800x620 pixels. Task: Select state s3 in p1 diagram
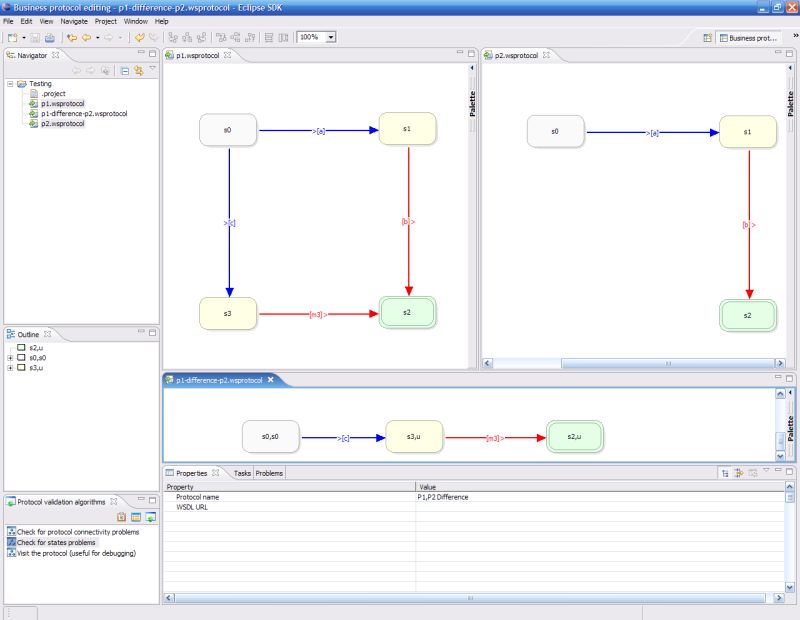[228, 313]
